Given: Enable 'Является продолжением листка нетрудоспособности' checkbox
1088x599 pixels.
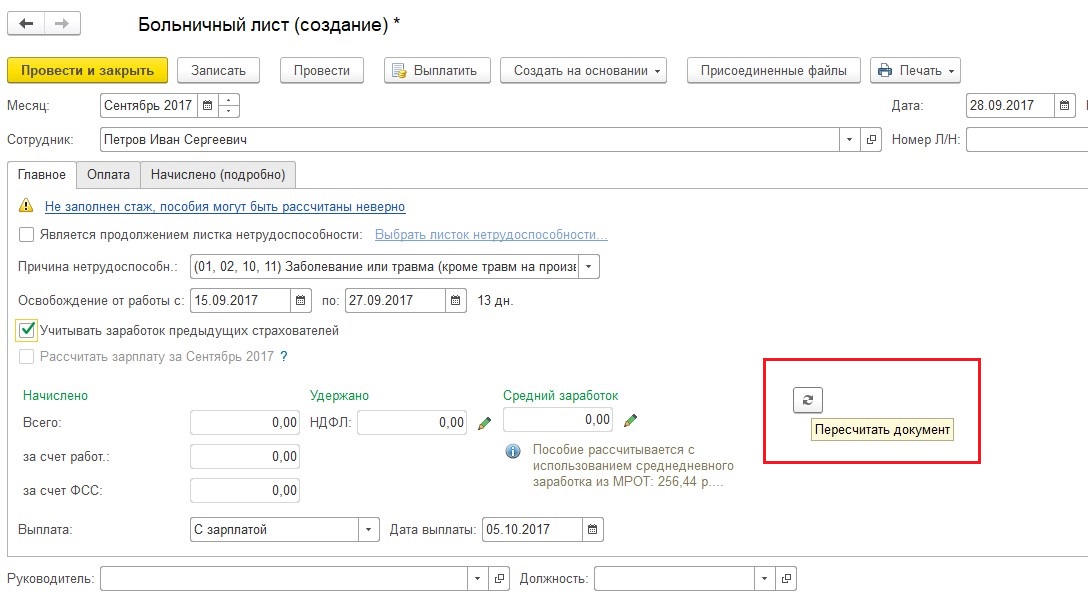Looking at the screenshot, I should tap(27, 235).
